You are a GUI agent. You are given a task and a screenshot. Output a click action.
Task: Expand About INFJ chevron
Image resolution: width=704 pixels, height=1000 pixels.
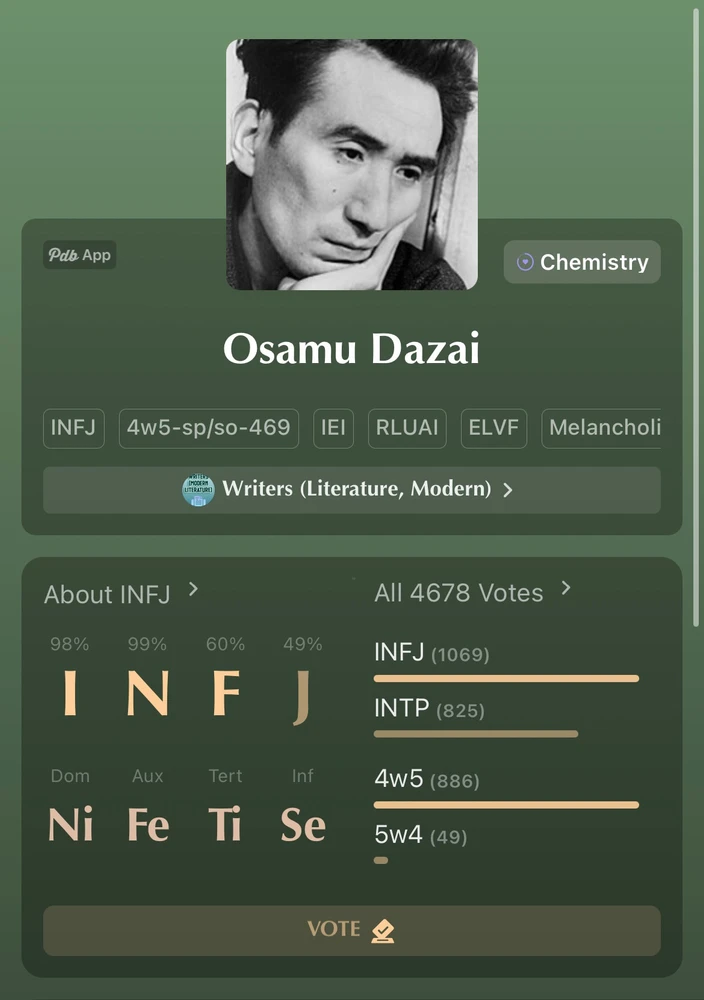coord(193,590)
